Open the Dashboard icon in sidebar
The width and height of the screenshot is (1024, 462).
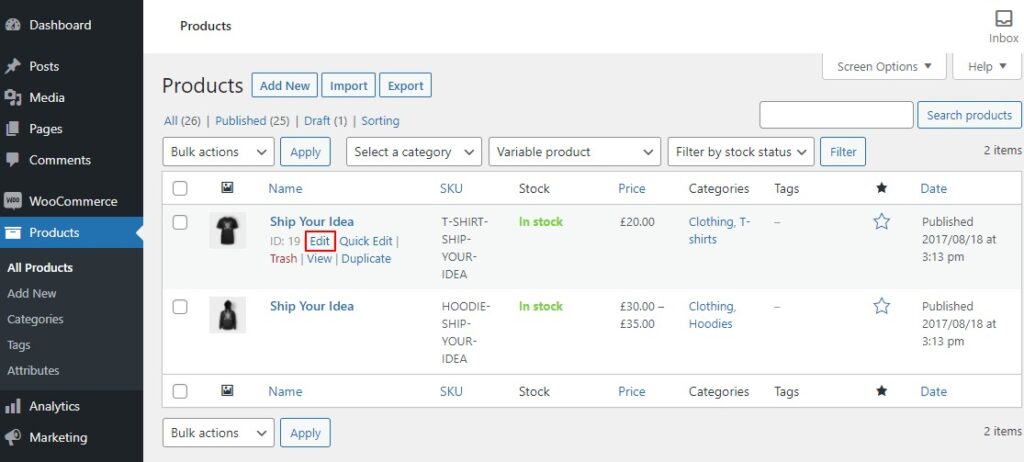12,25
